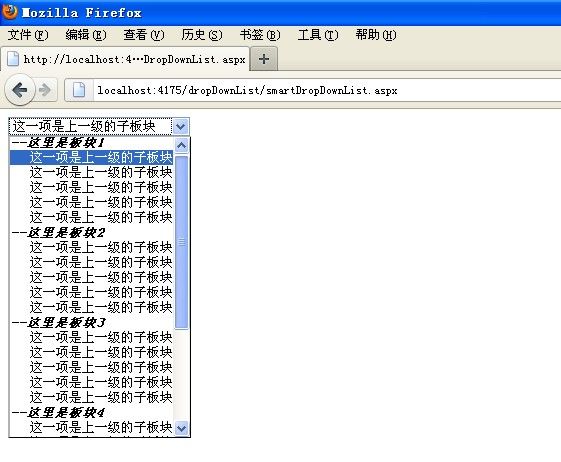Collapse the combo box via its arrow
561x462 pixels.
pos(181,126)
